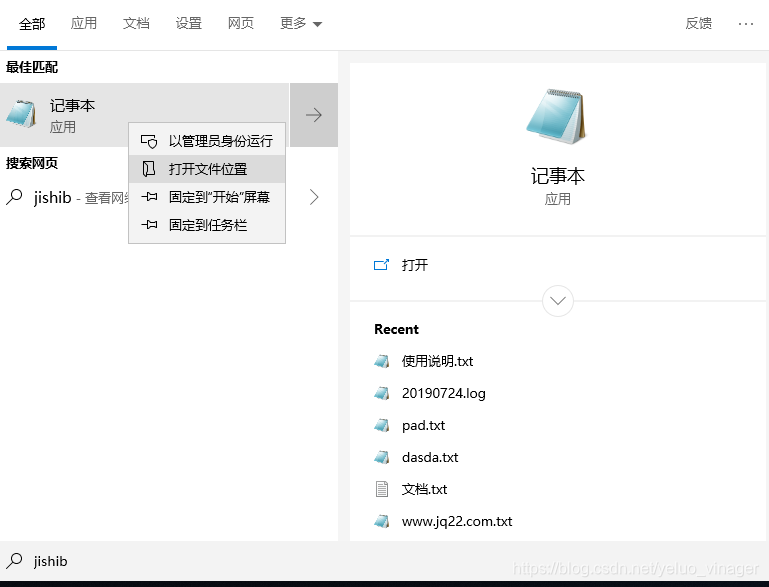The height and width of the screenshot is (587, 769).
Task: Open recent file www.jq22.com.txt
Action: (457, 521)
